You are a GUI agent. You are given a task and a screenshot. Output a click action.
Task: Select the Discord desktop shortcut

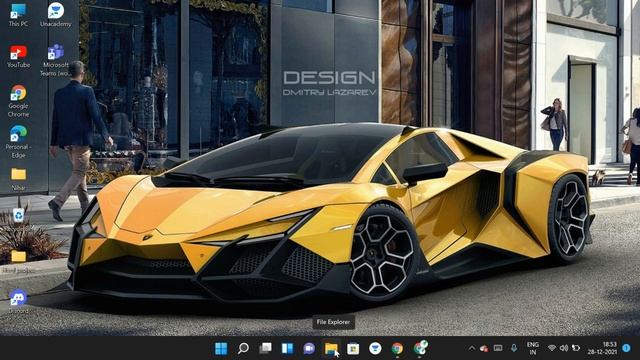[18, 302]
